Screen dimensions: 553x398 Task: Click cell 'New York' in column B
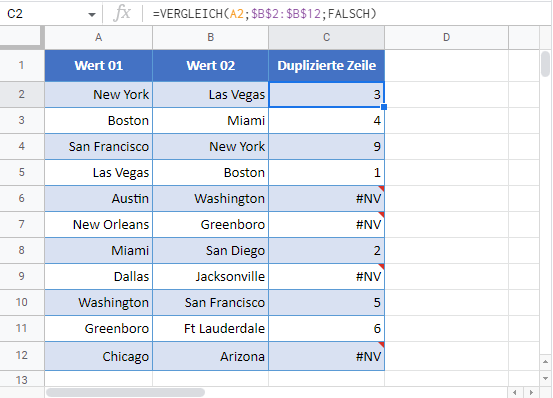pos(211,146)
